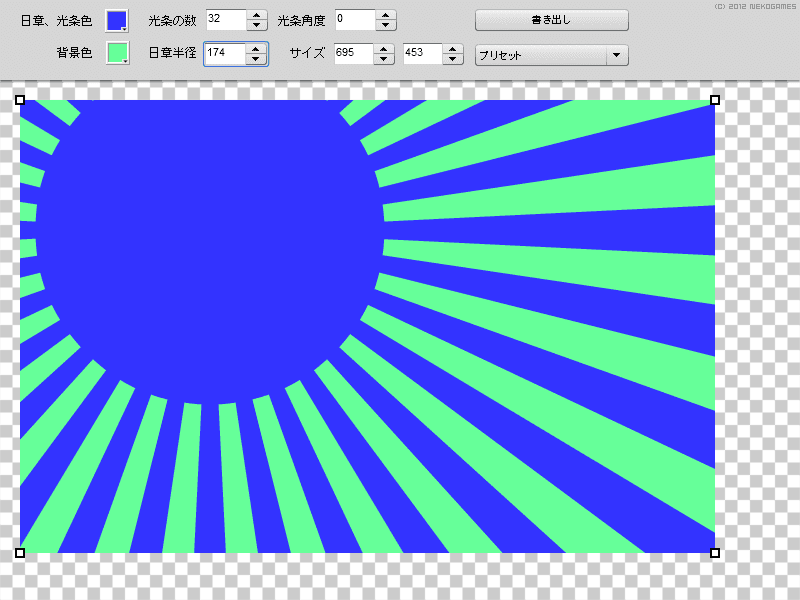Decrease the 光条の数 value with down arrow
This screenshot has height=600, width=800.
(257, 26)
